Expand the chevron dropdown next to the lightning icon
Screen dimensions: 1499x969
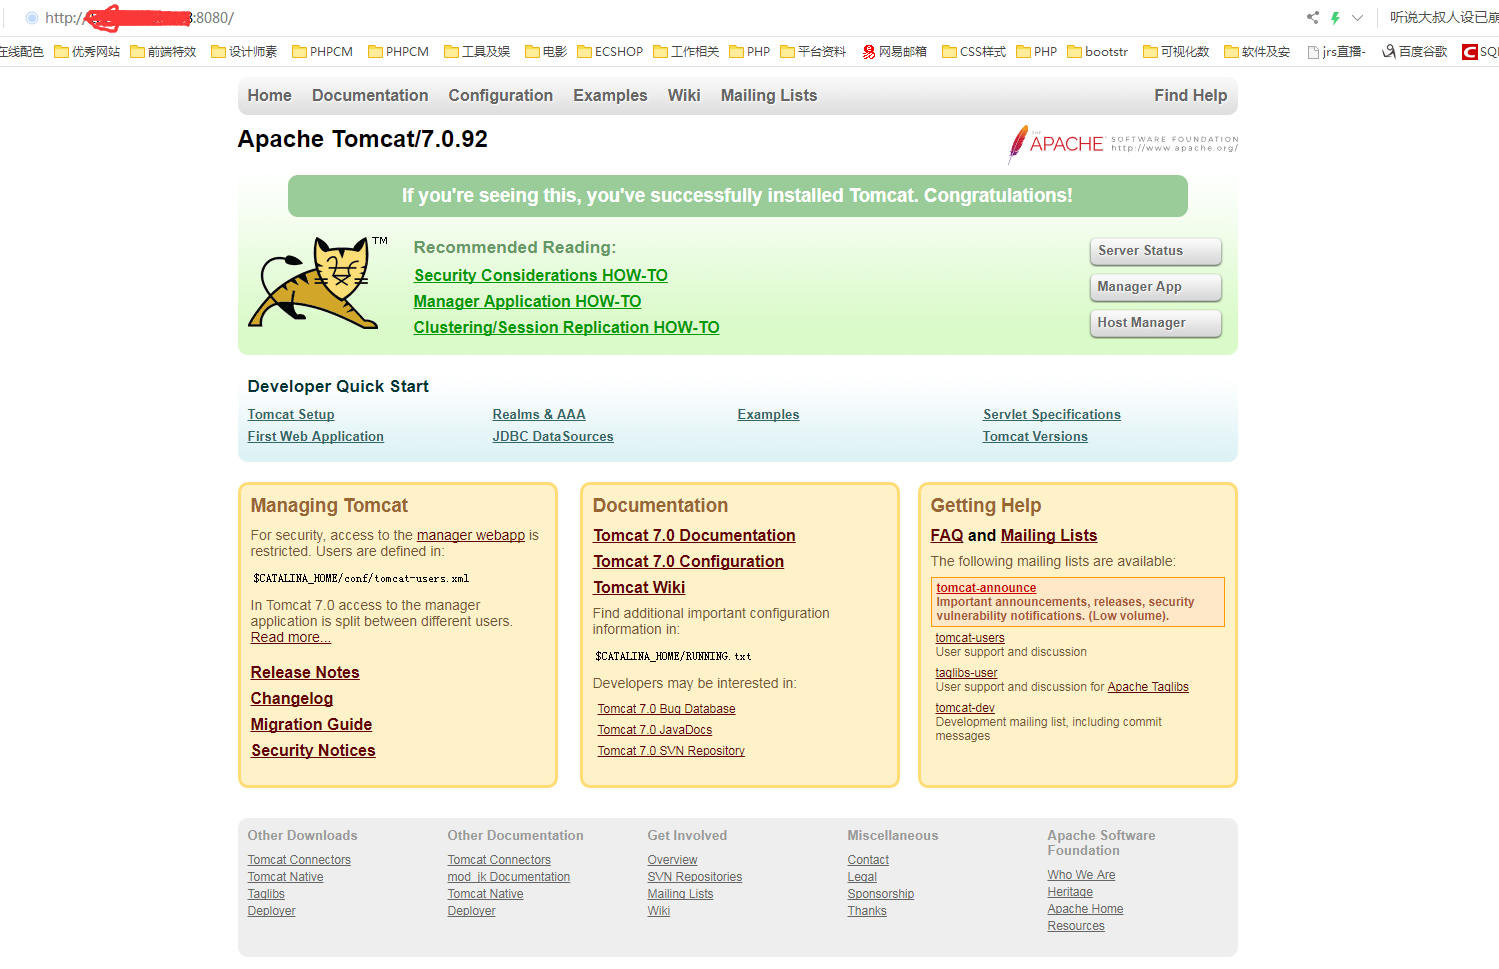(x=1357, y=18)
